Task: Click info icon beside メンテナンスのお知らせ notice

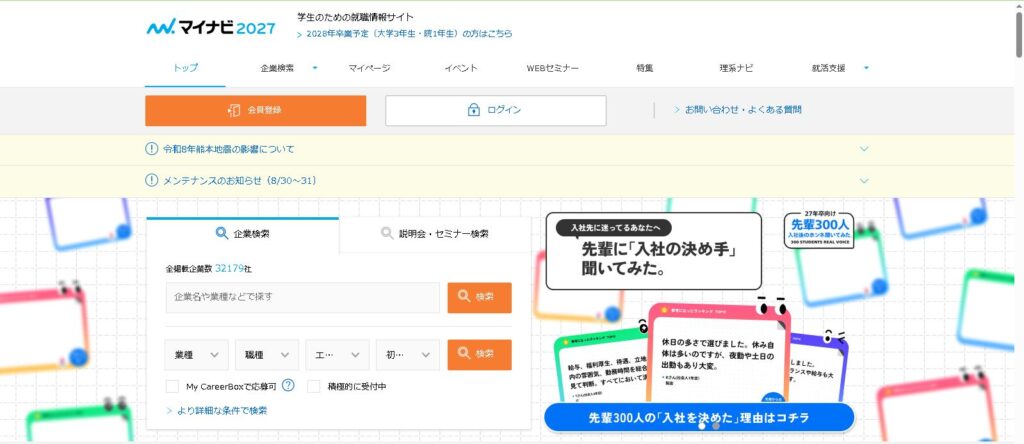Action: coord(152,180)
